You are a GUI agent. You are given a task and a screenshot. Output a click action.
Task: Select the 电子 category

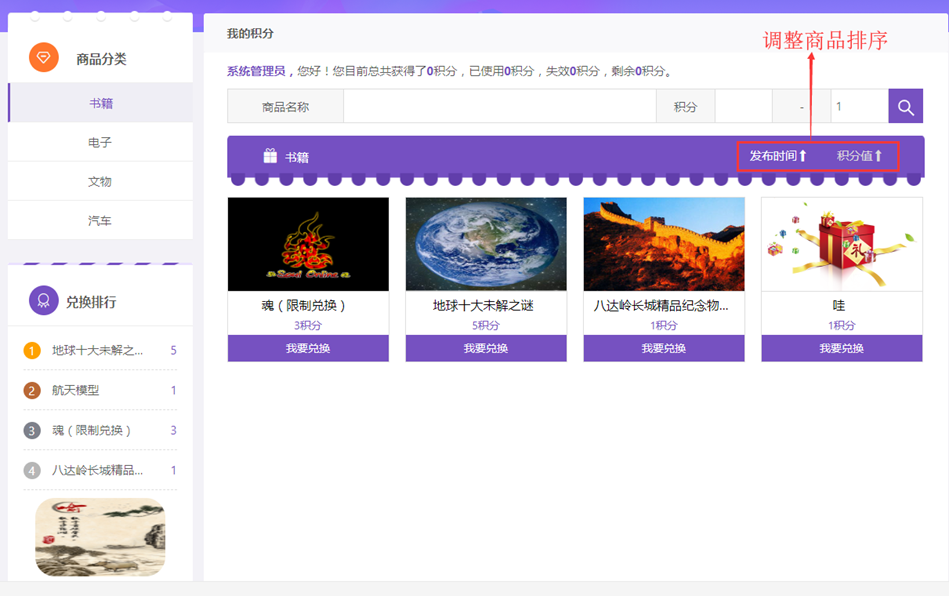pos(100,142)
